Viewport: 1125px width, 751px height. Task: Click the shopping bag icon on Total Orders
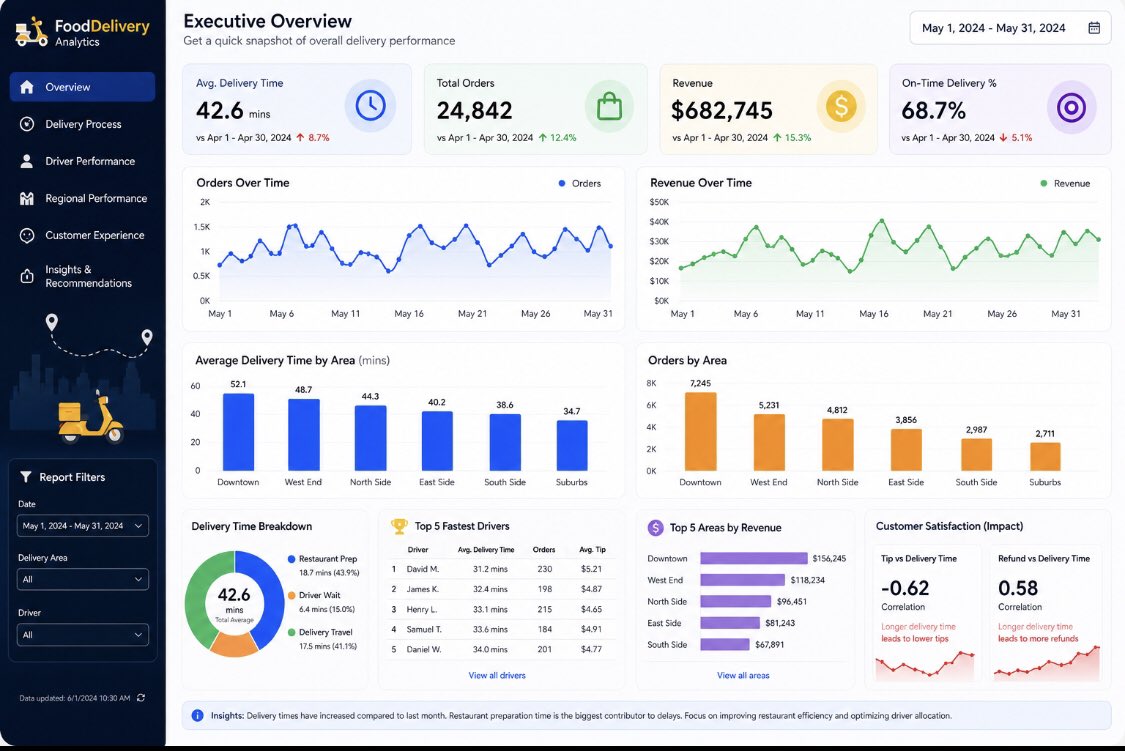[609, 107]
